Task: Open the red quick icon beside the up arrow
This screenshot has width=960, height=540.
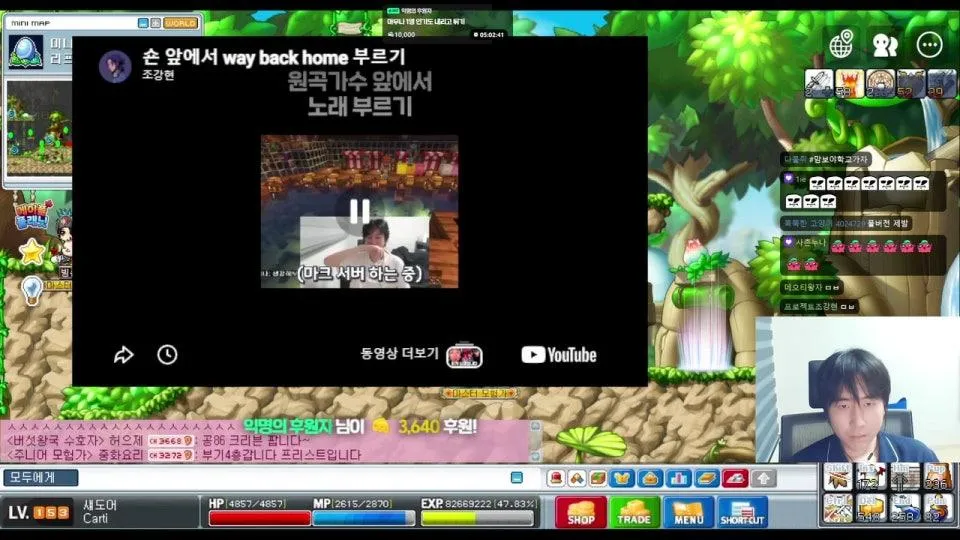Action: 735,478
